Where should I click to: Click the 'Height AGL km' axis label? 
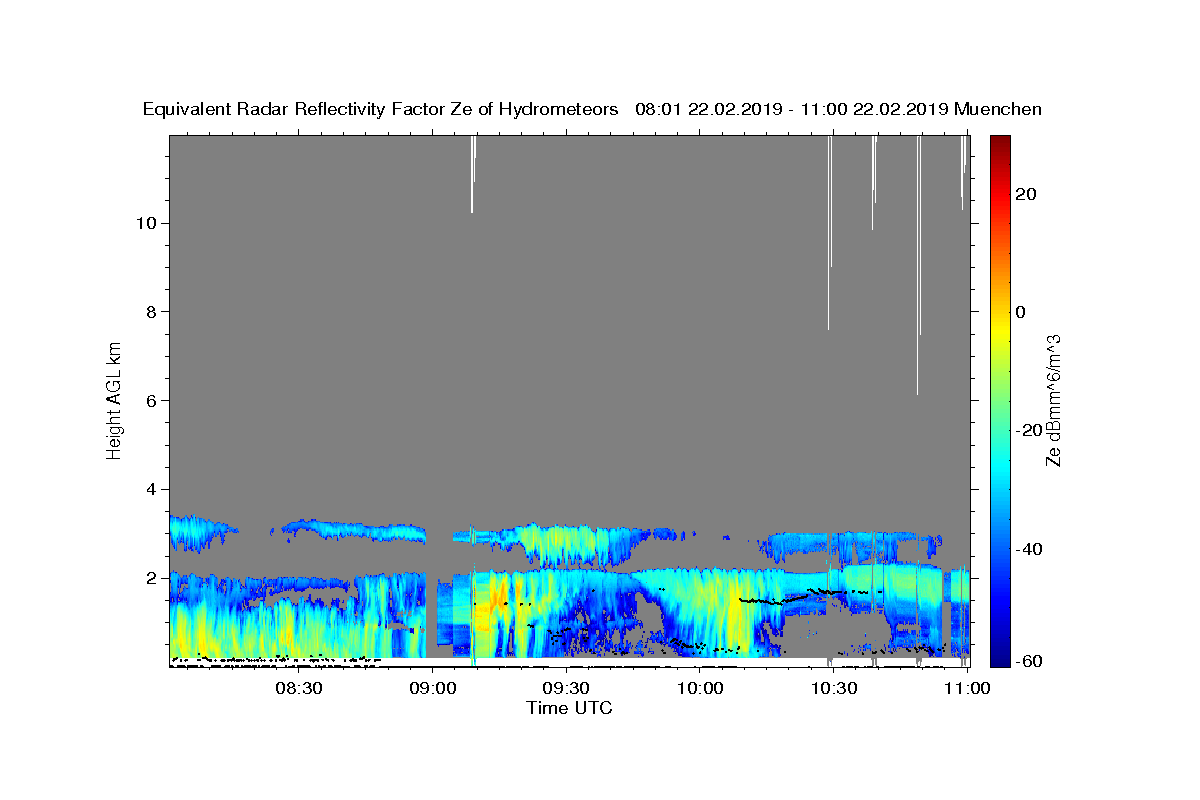pos(115,399)
